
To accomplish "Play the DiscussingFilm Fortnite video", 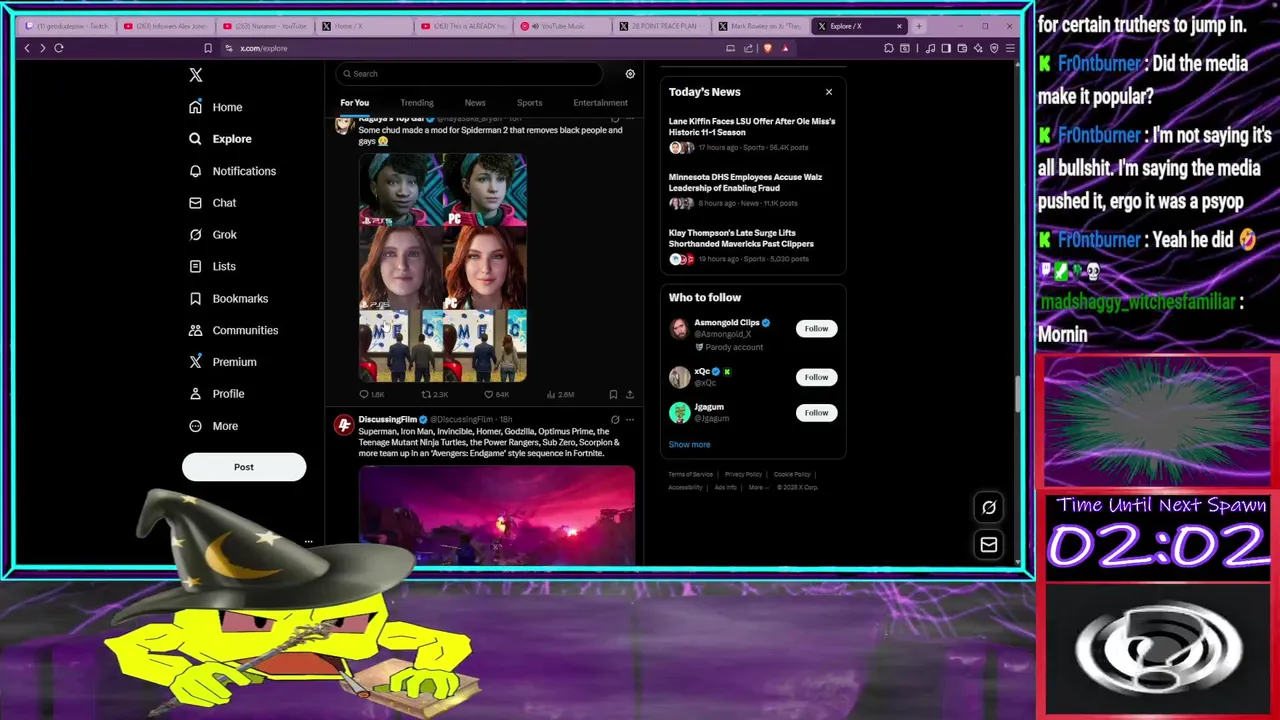I will pyautogui.click(x=497, y=516).
